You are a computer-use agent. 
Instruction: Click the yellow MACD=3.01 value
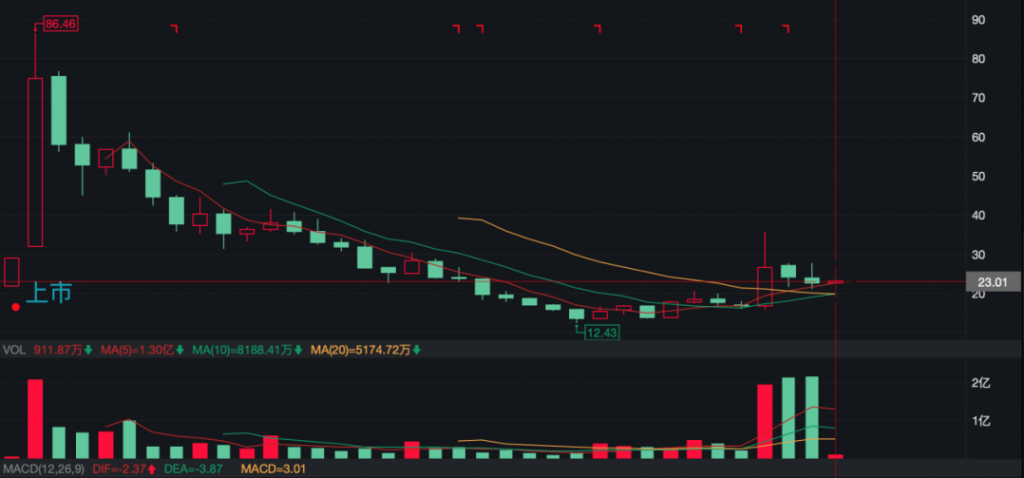pos(268,468)
